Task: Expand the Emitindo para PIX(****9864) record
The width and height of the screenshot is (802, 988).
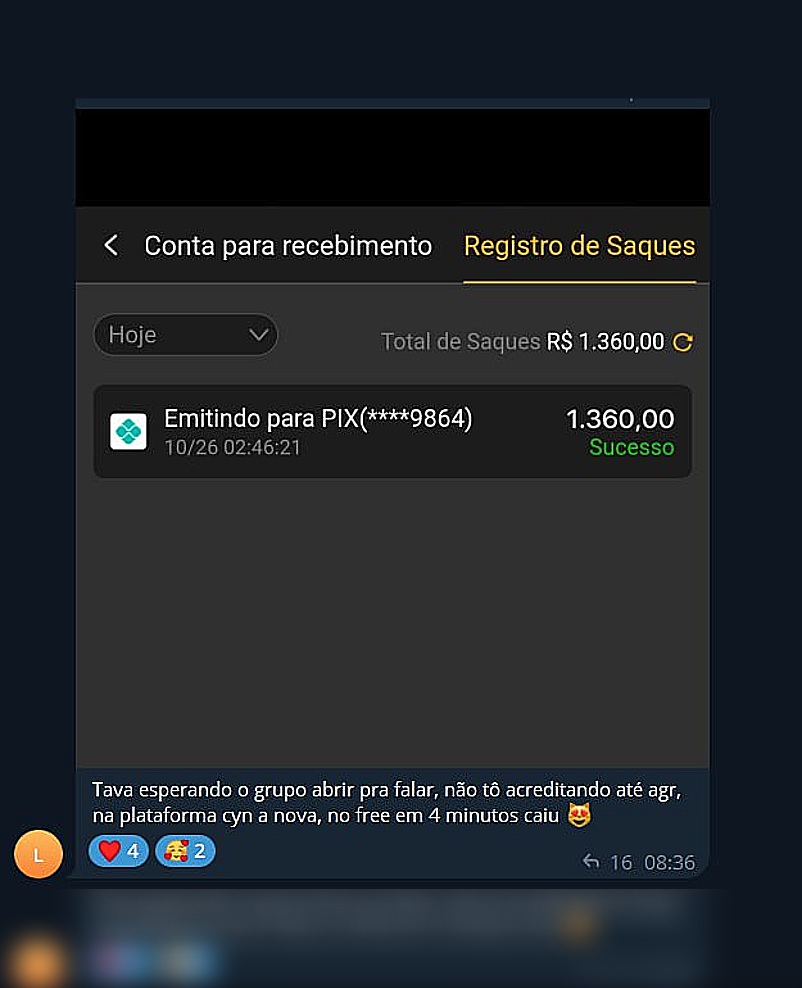Action: [392, 432]
